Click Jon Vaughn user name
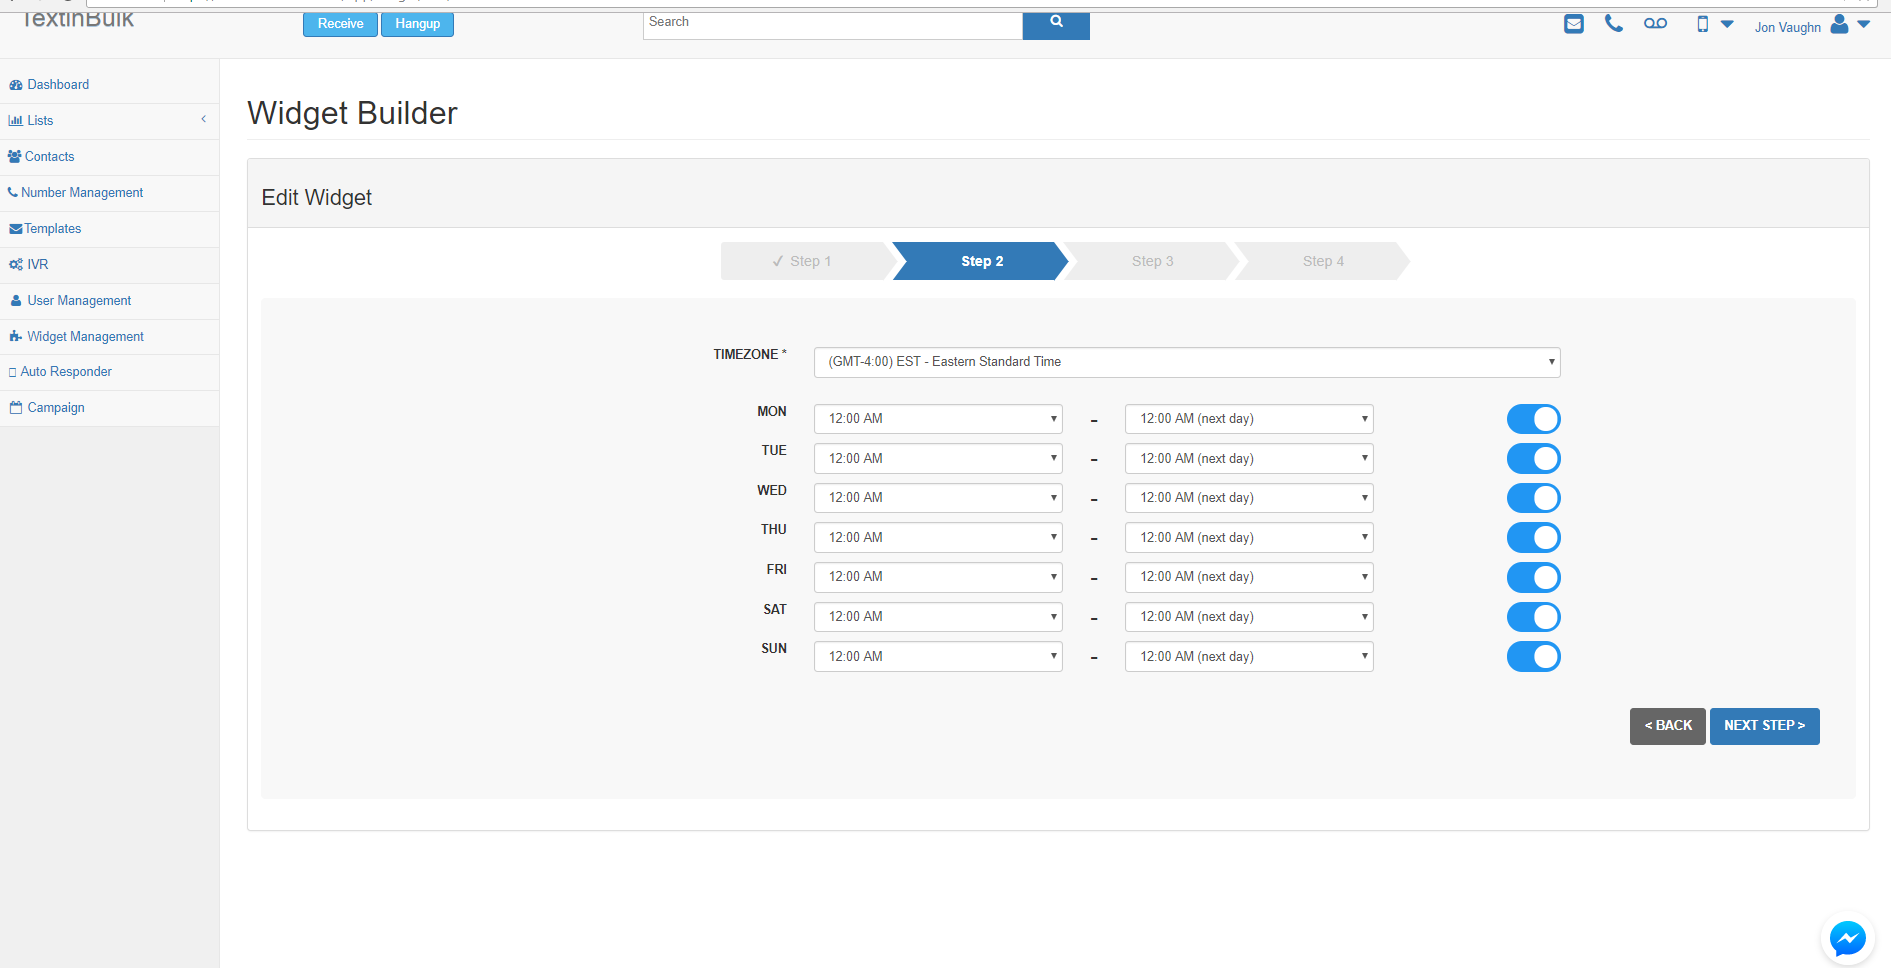 point(1787,27)
